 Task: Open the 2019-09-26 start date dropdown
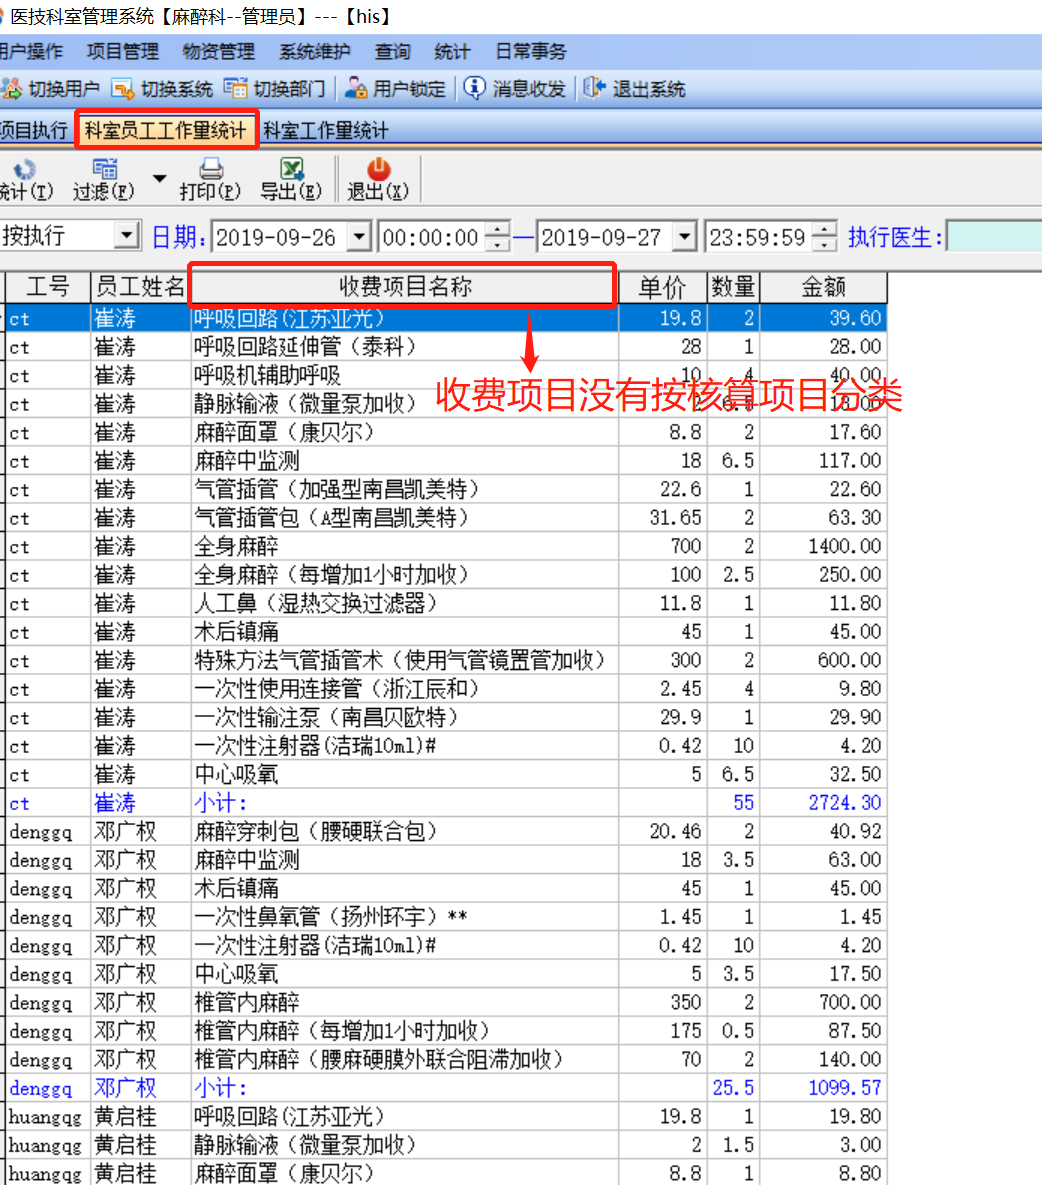pyautogui.click(x=359, y=237)
